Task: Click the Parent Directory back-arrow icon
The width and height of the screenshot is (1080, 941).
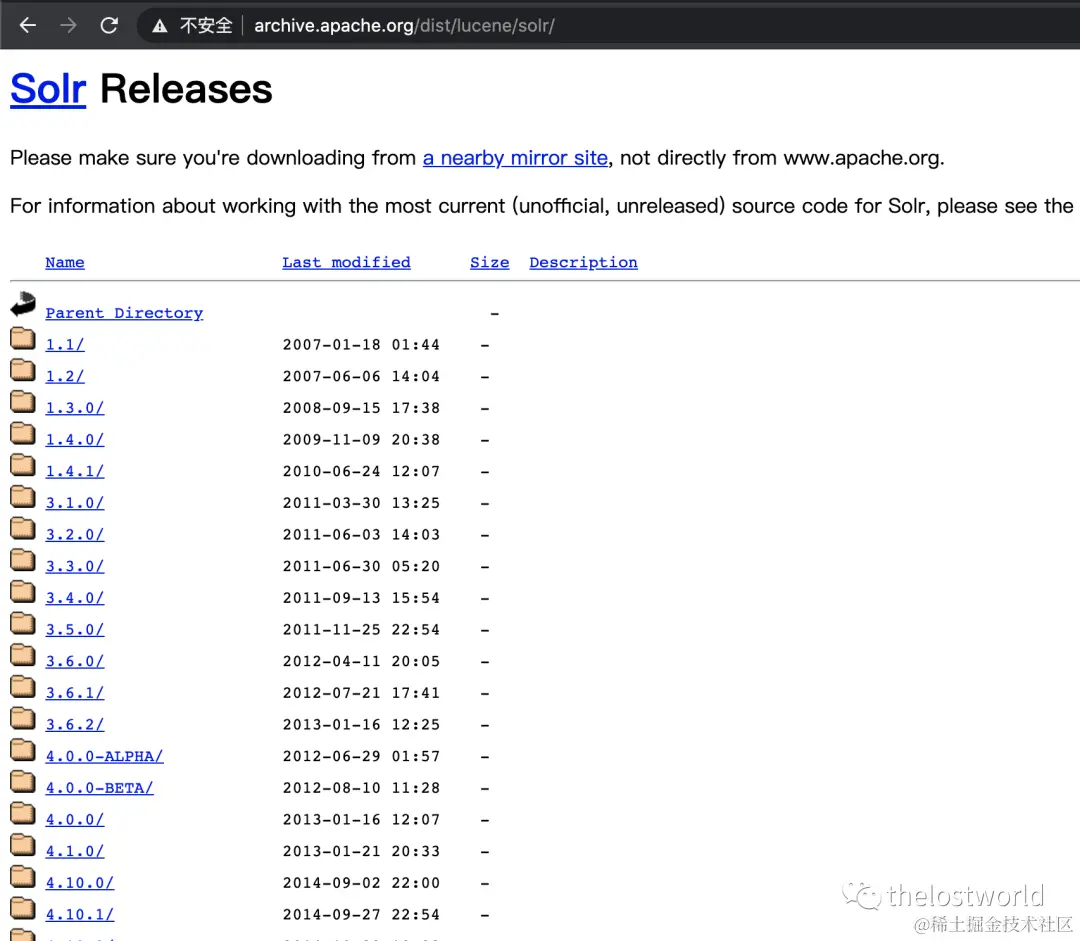Action: coord(23,304)
